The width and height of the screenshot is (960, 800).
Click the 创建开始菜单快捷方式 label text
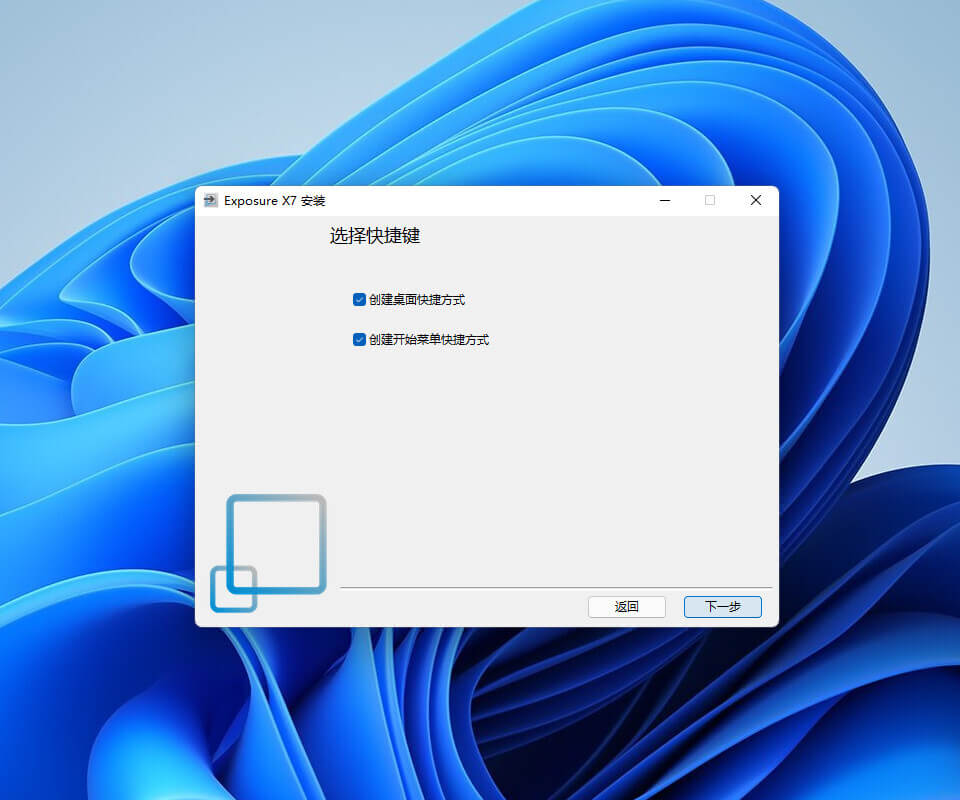[428, 339]
